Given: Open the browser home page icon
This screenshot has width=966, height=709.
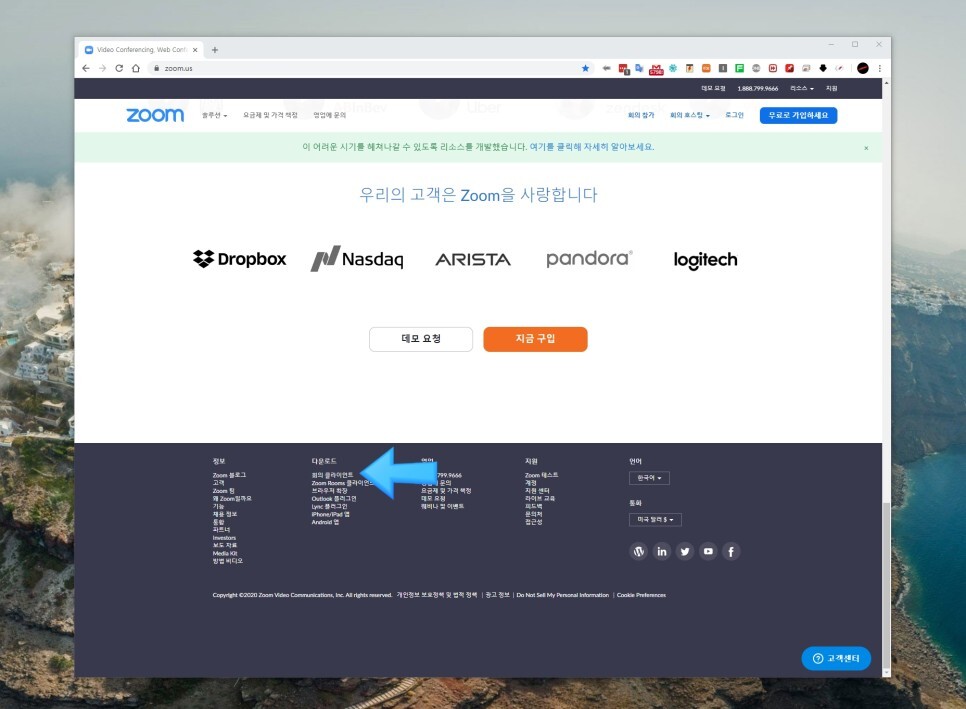Looking at the screenshot, I should coord(136,68).
